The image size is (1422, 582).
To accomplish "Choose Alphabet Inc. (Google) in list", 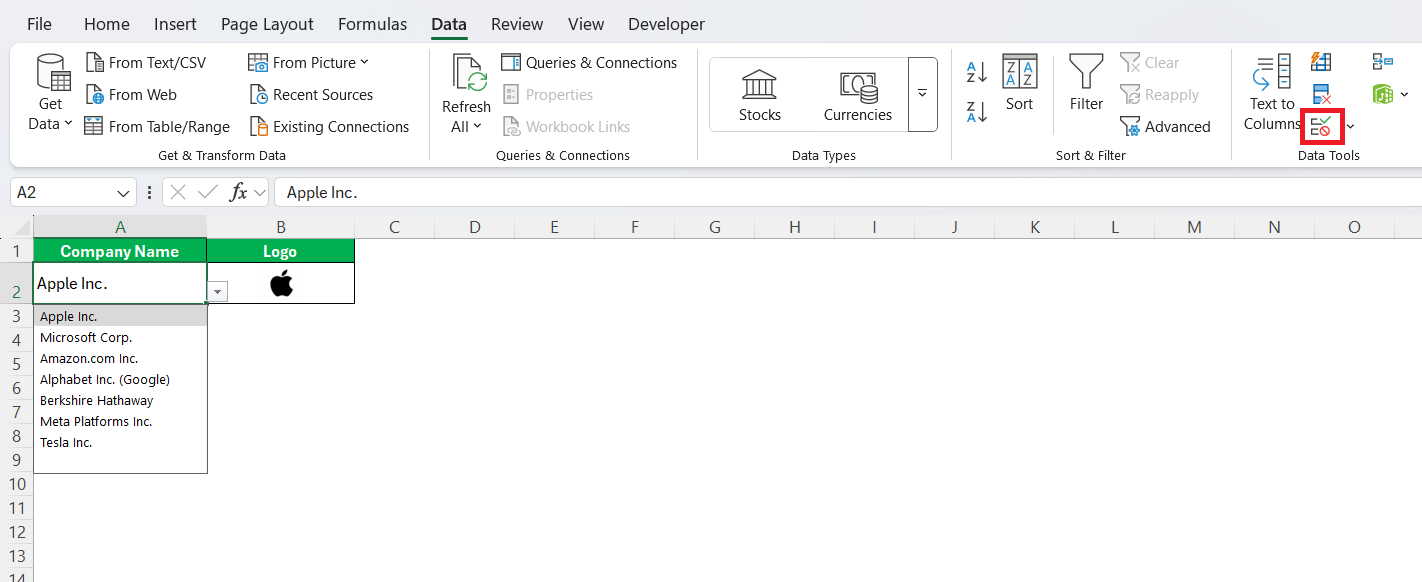I will coord(120,379).
